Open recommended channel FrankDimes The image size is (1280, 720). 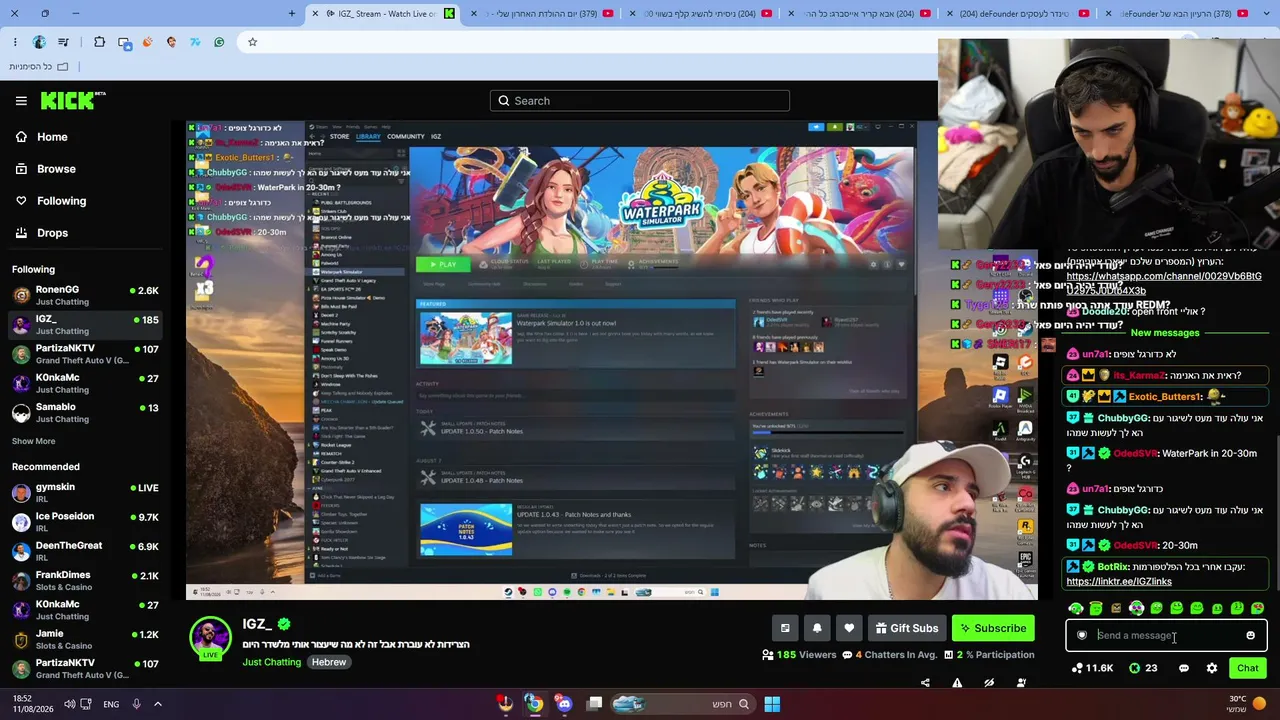tap(85, 581)
